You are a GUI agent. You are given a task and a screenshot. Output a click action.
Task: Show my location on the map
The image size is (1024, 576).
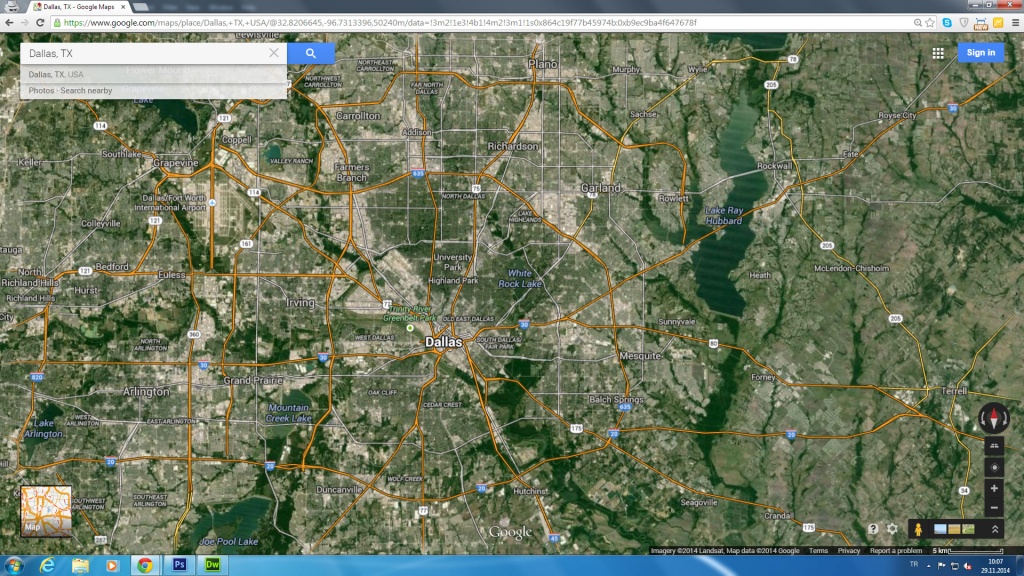point(993,467)
